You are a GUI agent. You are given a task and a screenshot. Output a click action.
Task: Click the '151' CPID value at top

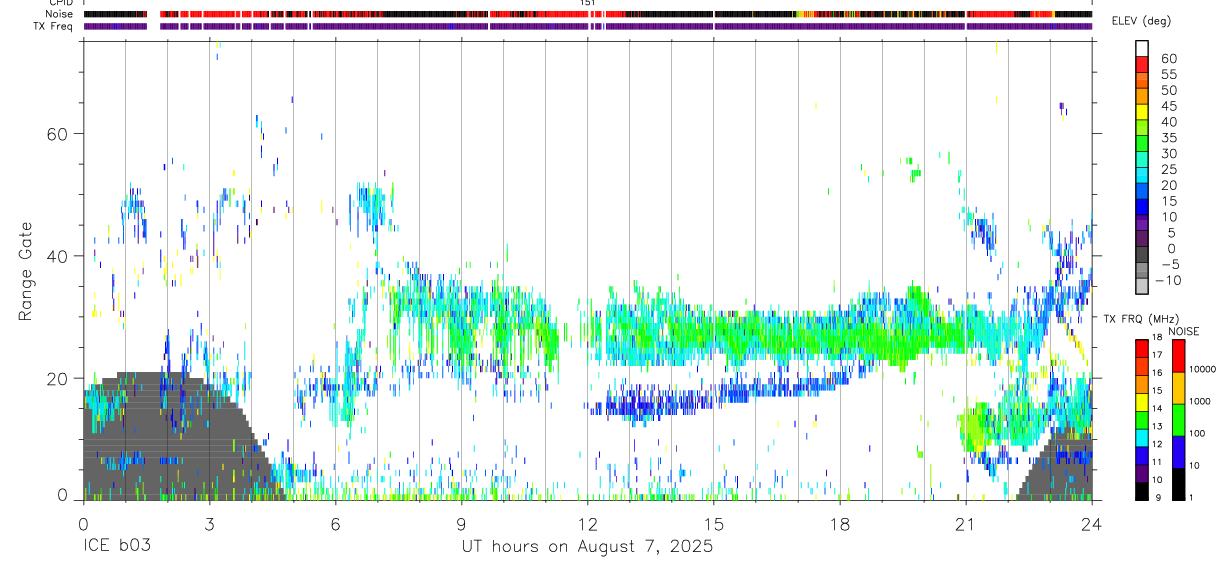588,3
